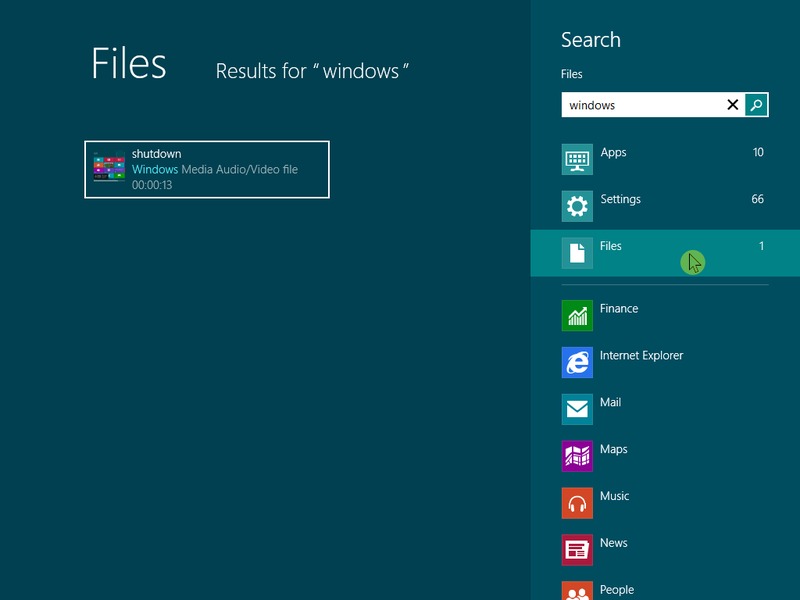This screenshot has width=800, height=600.
Task: Clear the search box with X
Action: [x=733, y=105]
